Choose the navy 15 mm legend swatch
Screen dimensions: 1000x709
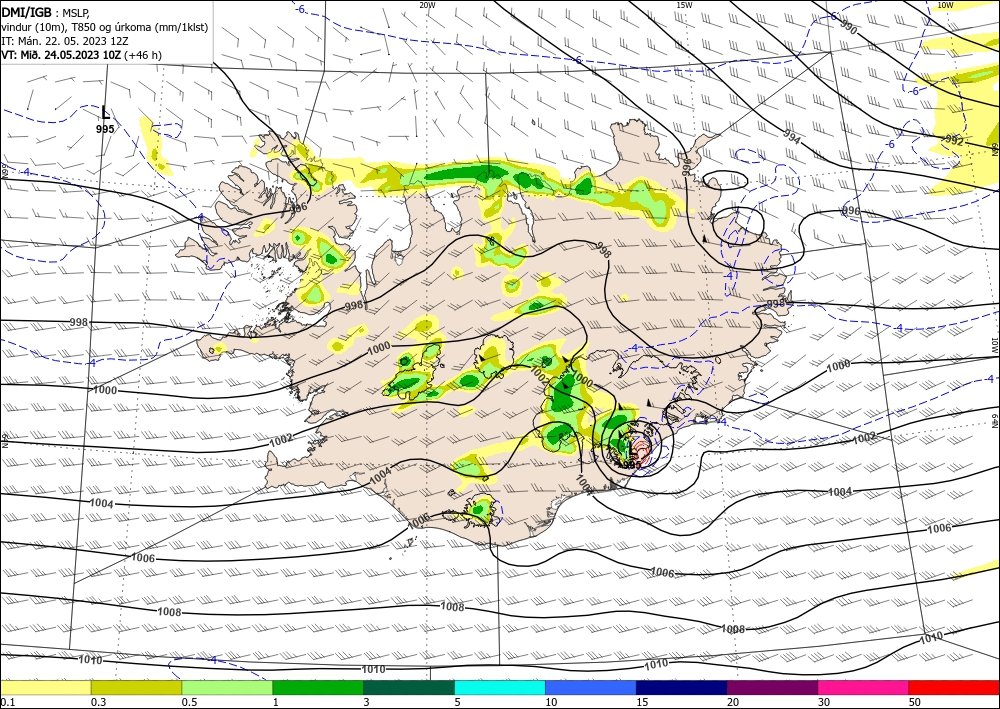[682, 687]
